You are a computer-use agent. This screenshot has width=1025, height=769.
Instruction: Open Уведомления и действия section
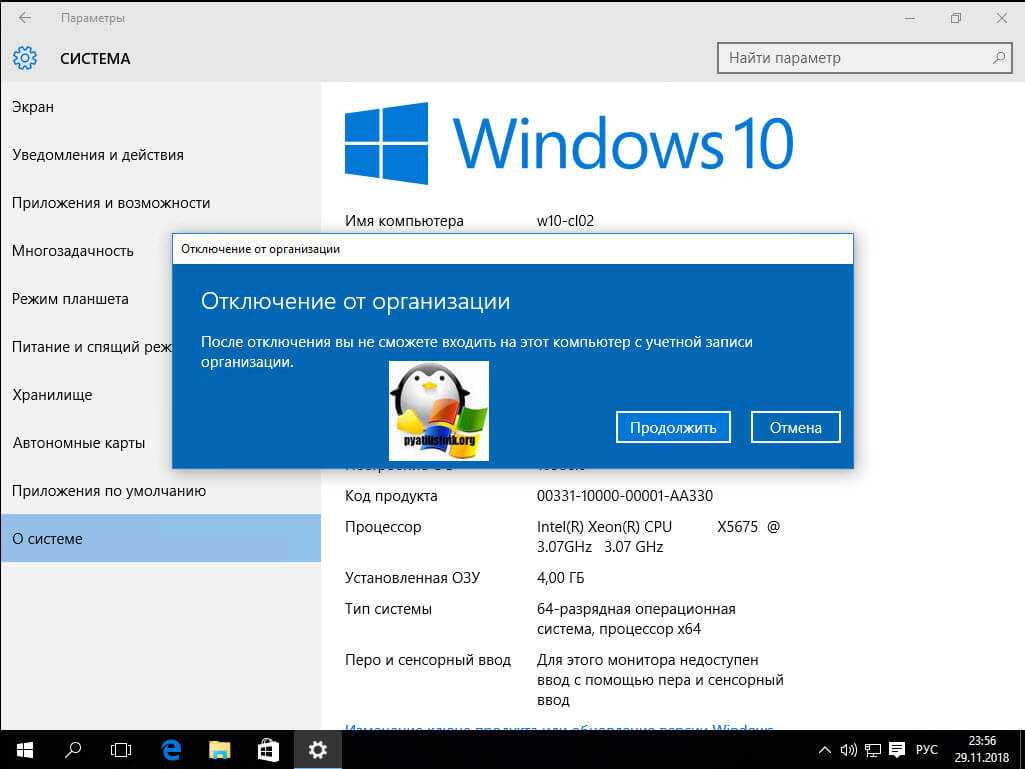[x=98, y=155]
